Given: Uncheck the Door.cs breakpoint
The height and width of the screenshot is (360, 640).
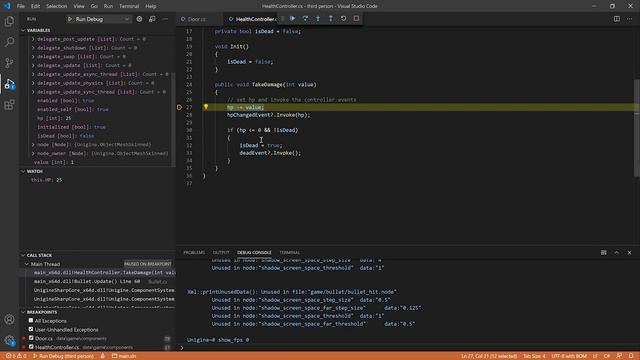Looking at the screenshot, I should click(x=31, y=338).
